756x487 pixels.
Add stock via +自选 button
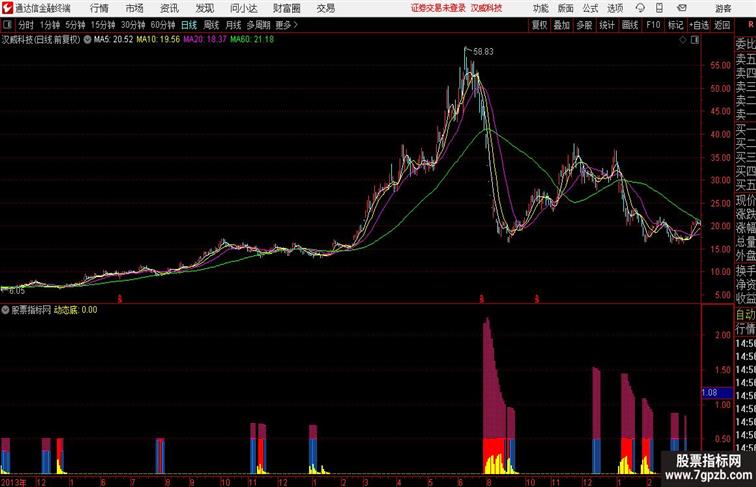(x=699, y=25)
